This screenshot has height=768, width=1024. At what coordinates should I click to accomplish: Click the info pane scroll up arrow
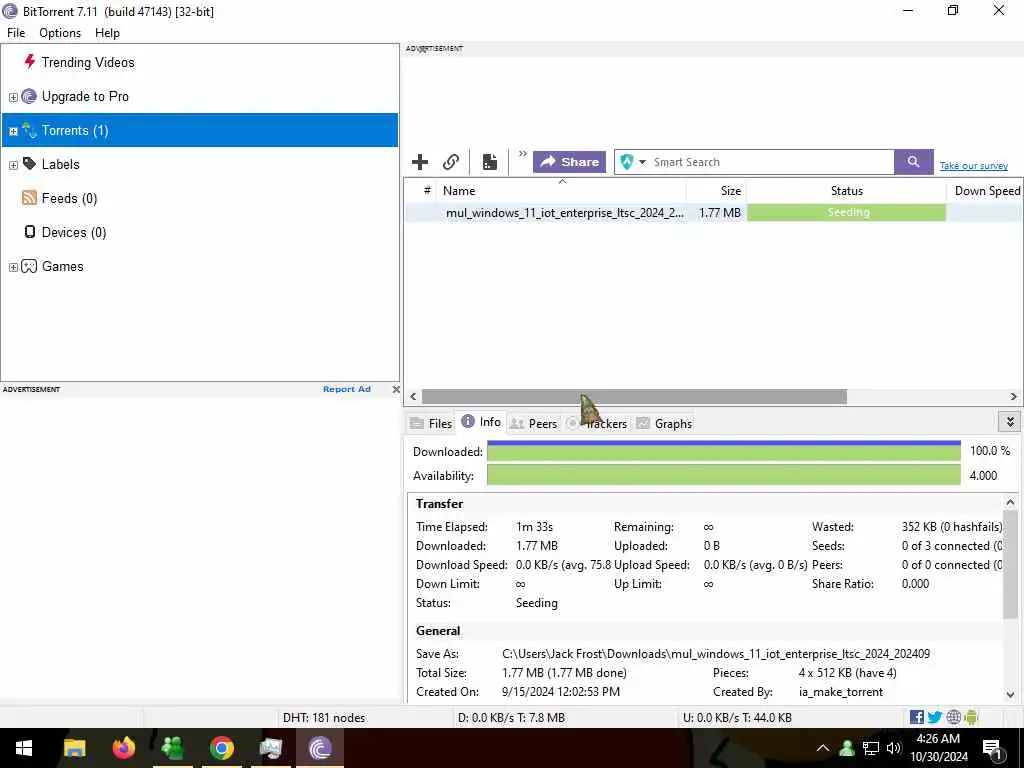[1010, 502]
